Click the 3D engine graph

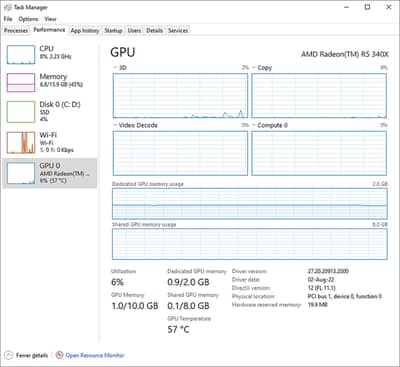[180, 96]
